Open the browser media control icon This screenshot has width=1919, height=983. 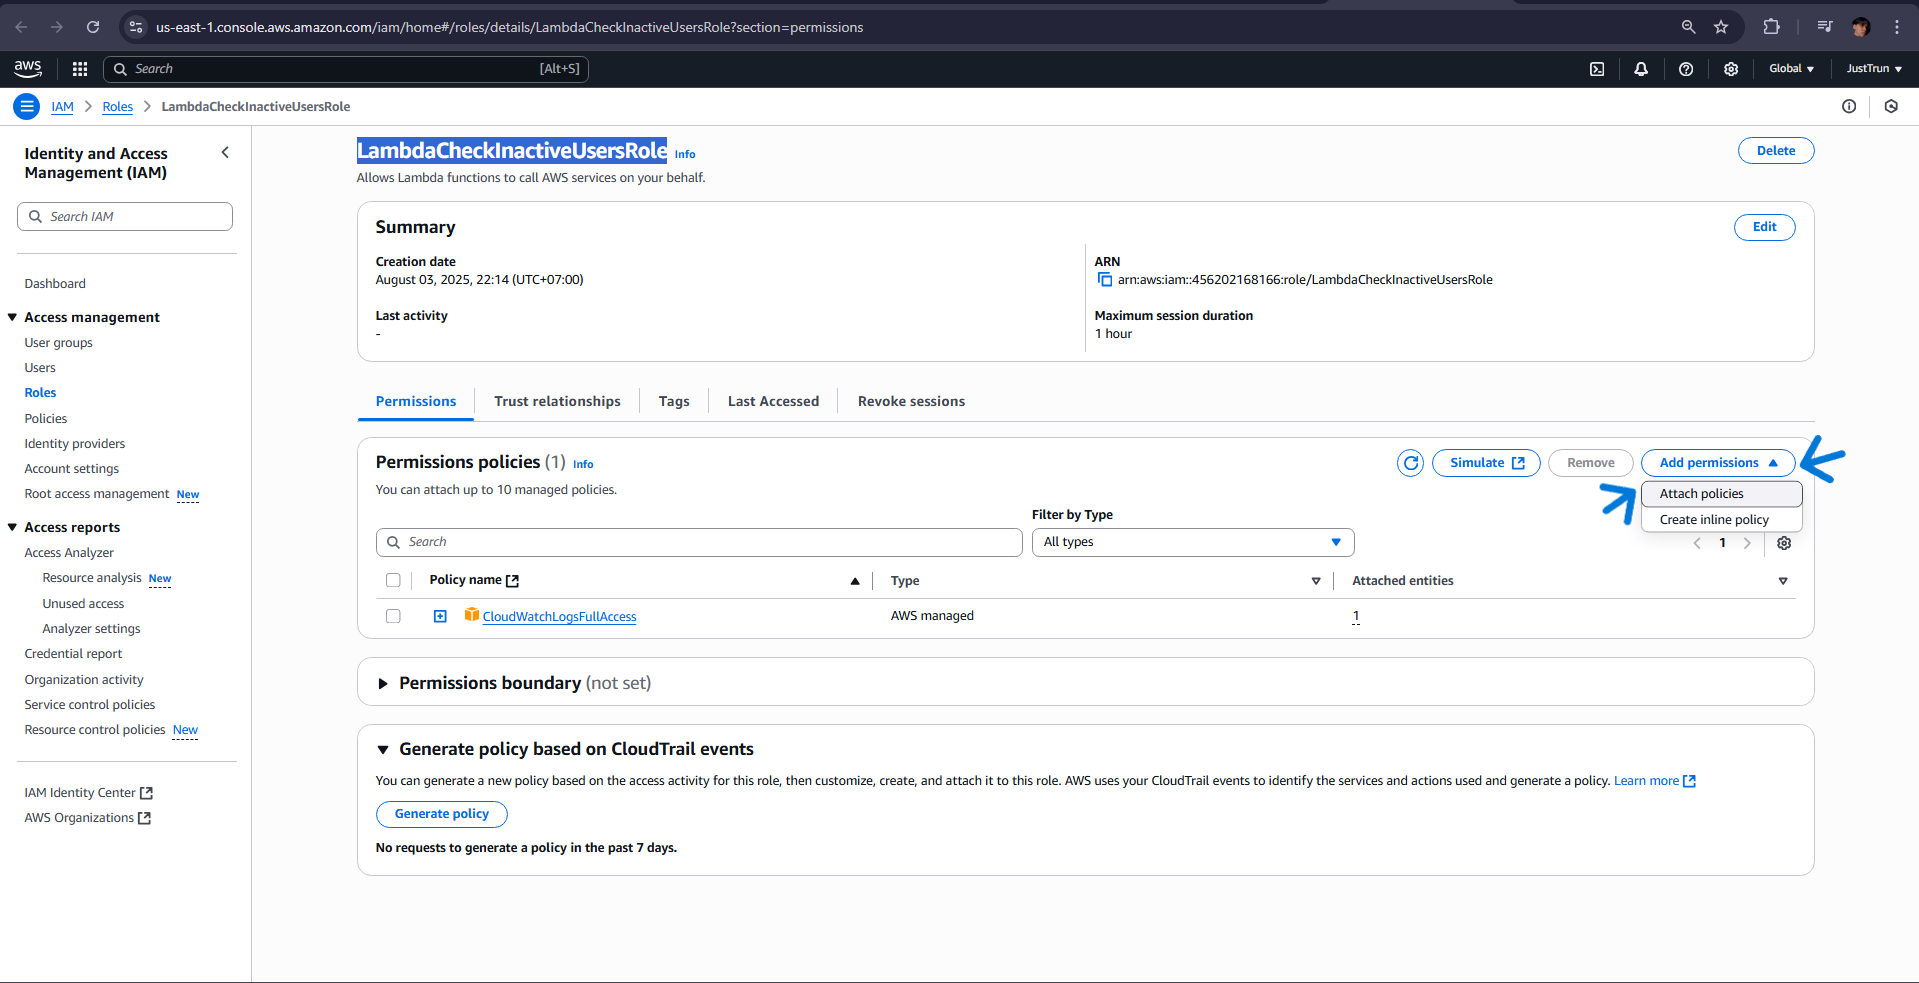[x=1825, y=27]
